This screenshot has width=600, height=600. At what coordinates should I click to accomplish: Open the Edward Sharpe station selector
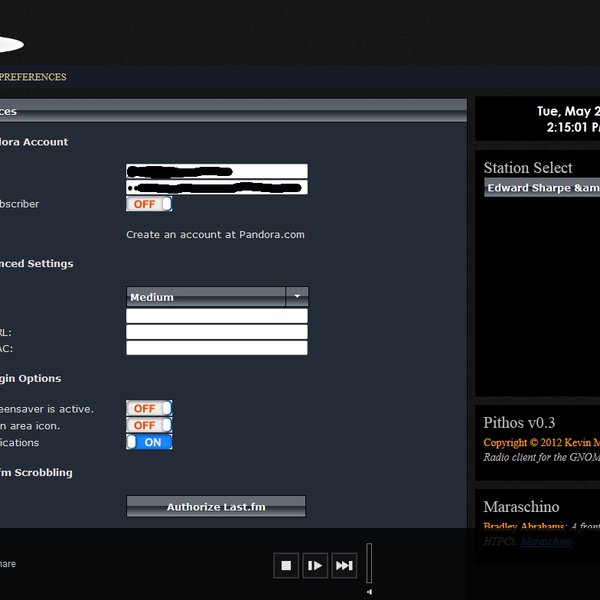click(542, 188)
